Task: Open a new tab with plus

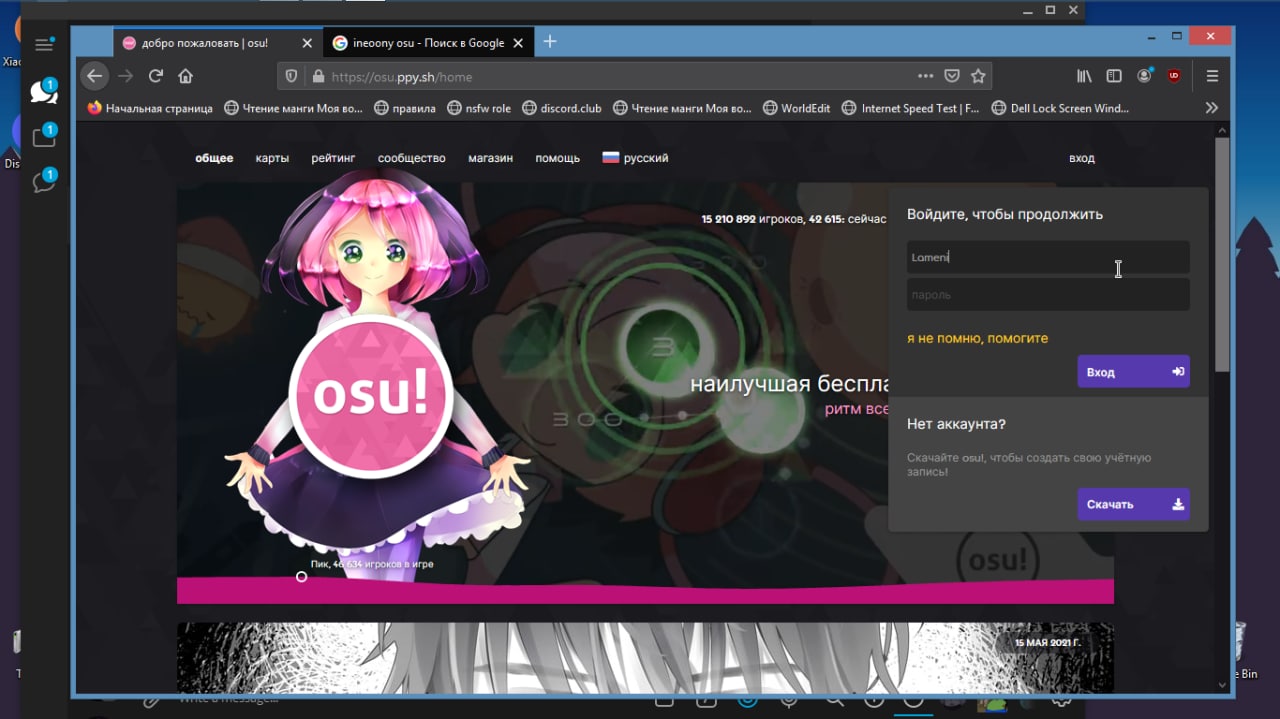Action: [x=550, y=42]
